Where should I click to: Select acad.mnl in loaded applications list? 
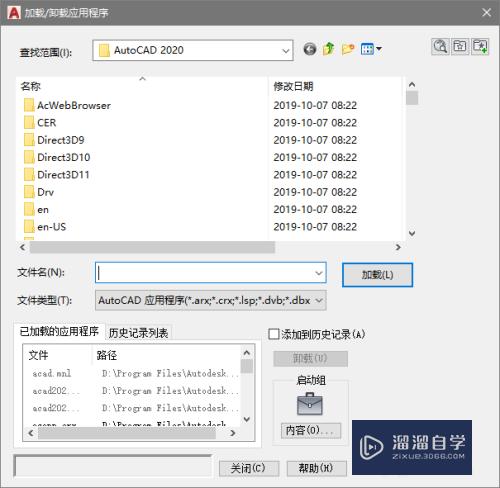coord(52,373)
